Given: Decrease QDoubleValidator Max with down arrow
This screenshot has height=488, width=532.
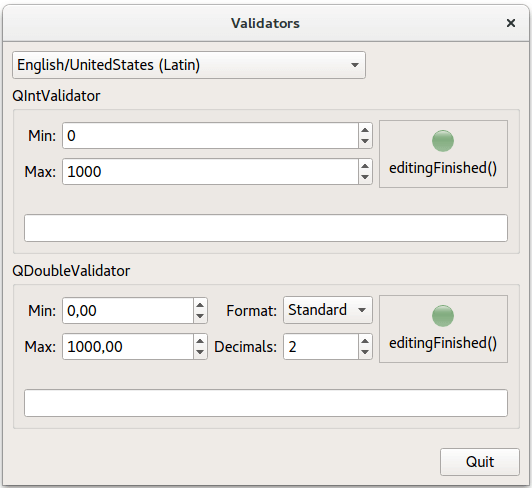Looking at the screenshot, I should (x=200, y=353).
